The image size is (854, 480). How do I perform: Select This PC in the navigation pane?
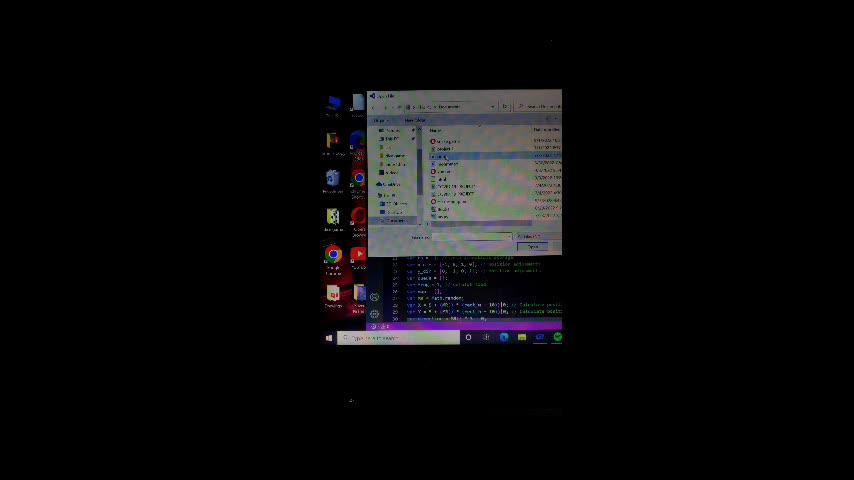click(x=389, y=195)
